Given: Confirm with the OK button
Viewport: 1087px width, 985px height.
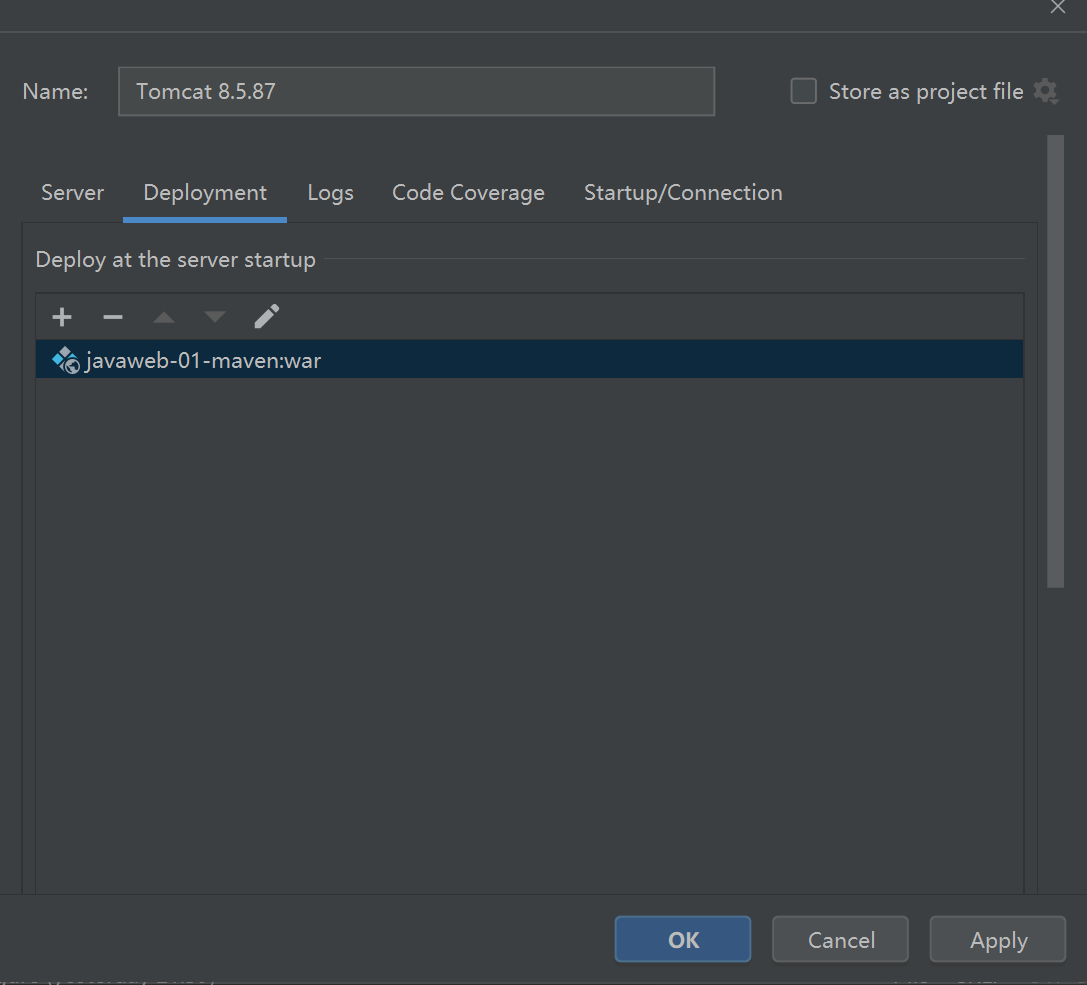Looking at the screenshot, I should coord(683,939).
